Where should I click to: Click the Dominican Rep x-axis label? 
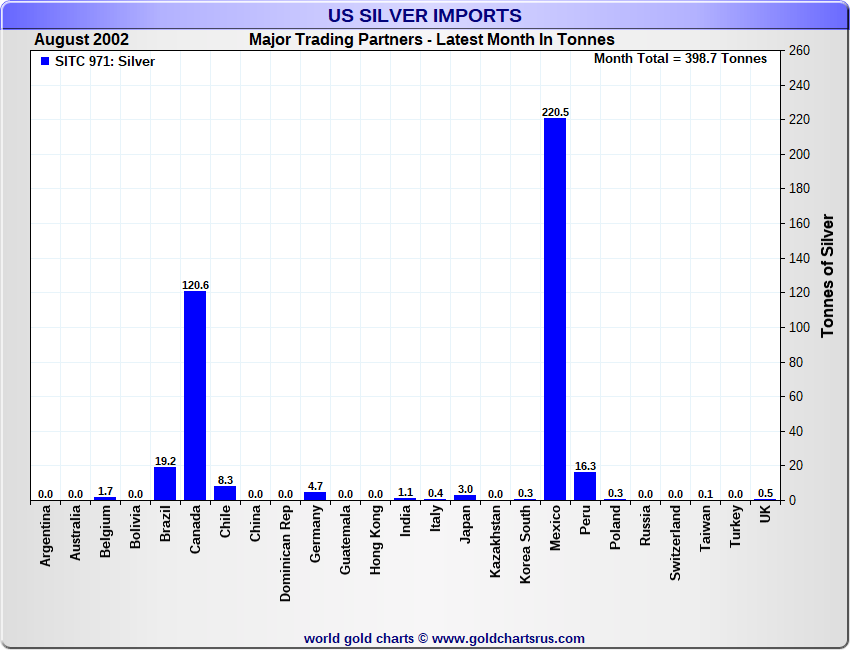[286, 552]
